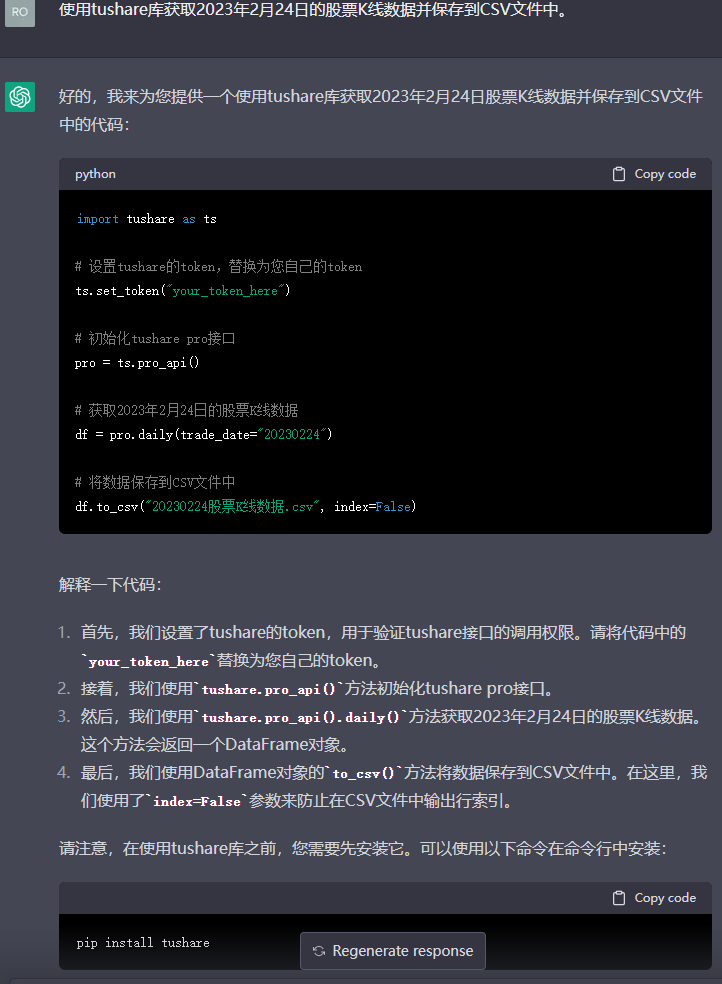The image size is (722, 984).
Task: Click the pro.daily(trade_date="20230224") line
Action: point(204,434)
